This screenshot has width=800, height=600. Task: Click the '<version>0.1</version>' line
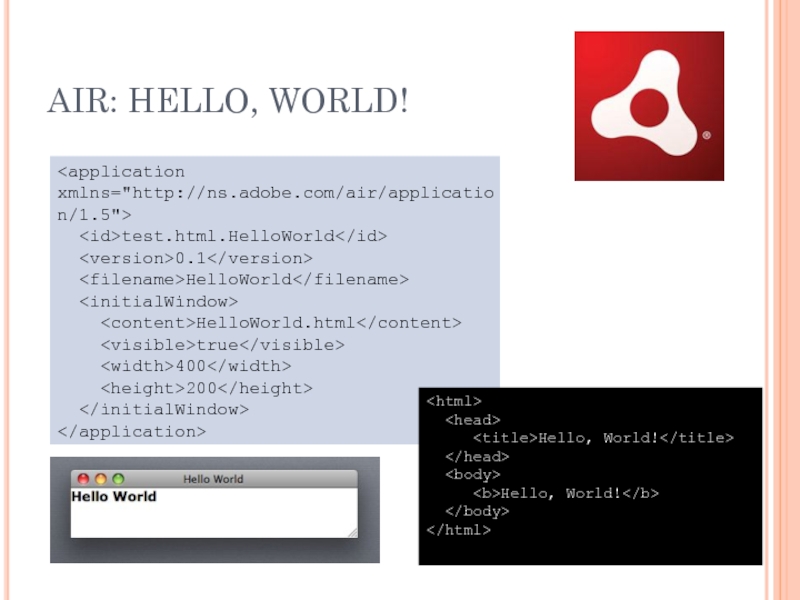(x=196, y=258)
